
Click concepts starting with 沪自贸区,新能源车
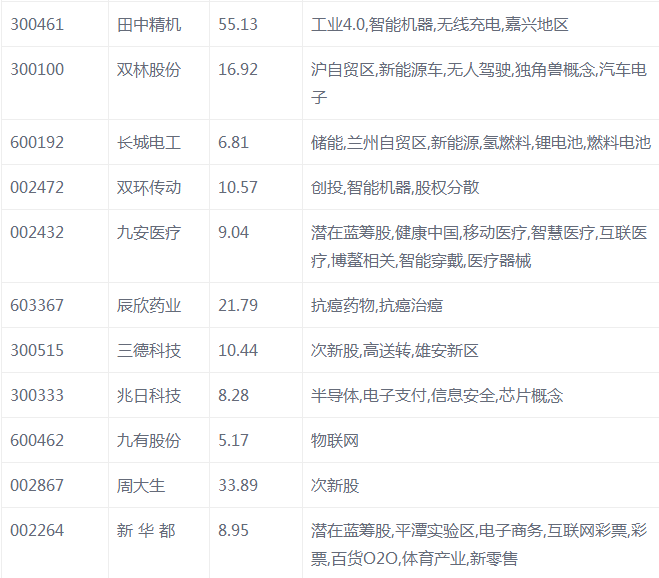[x=479, y=83]
